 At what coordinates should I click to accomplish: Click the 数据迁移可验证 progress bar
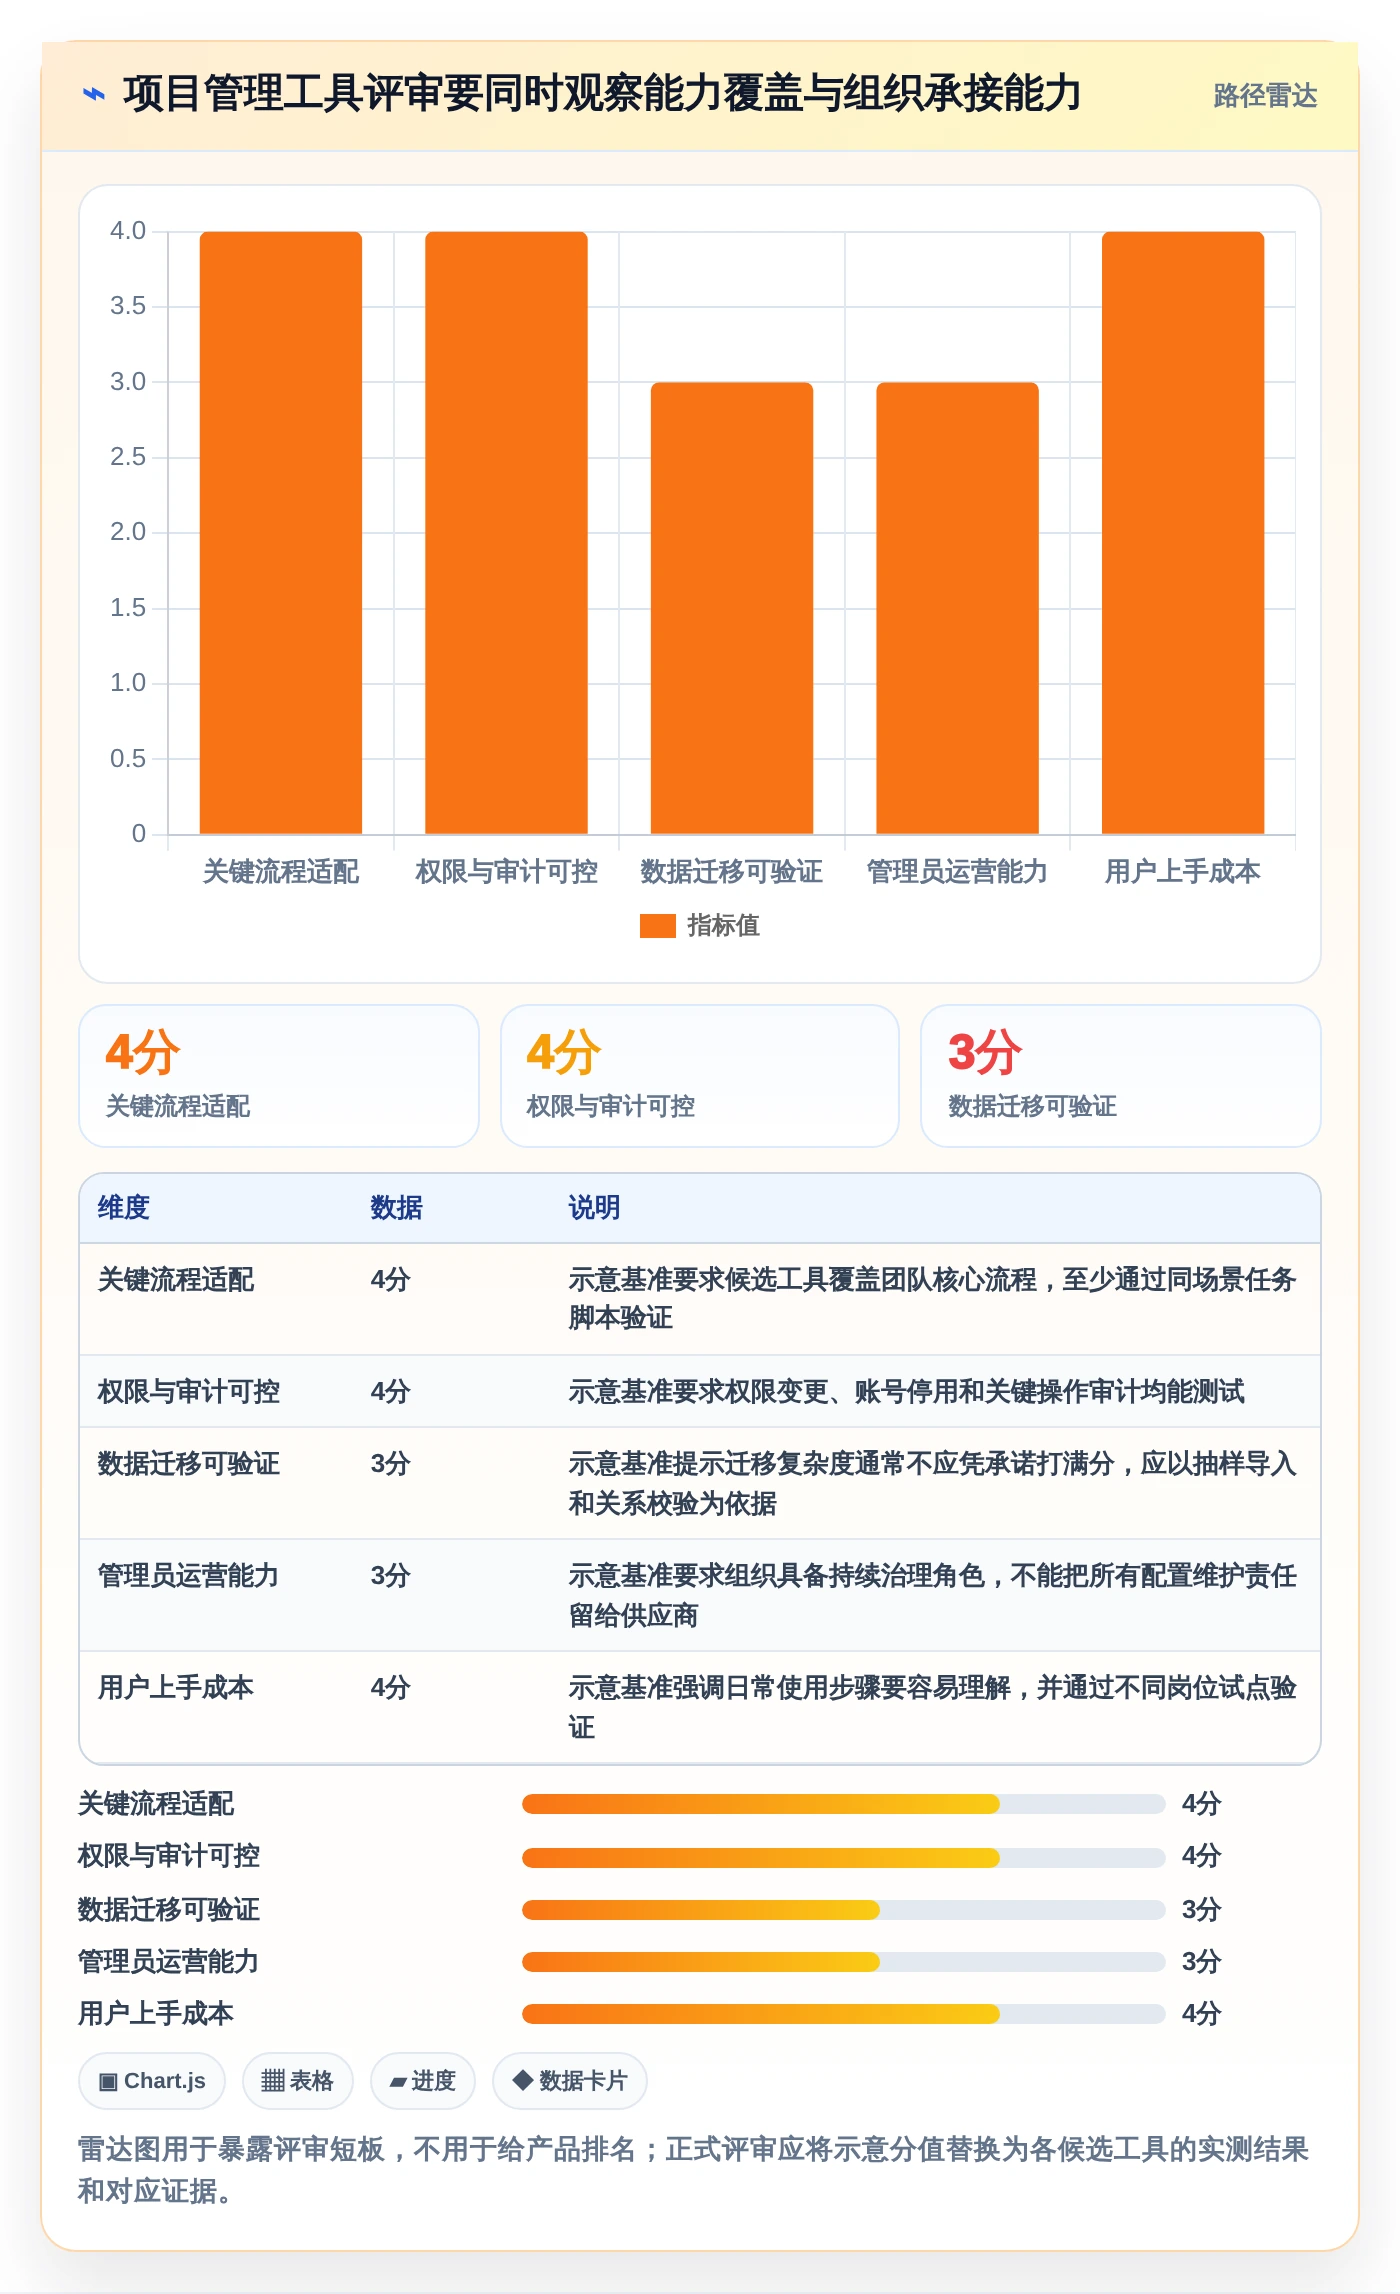pyautogui.click(x=843, y=1910)
